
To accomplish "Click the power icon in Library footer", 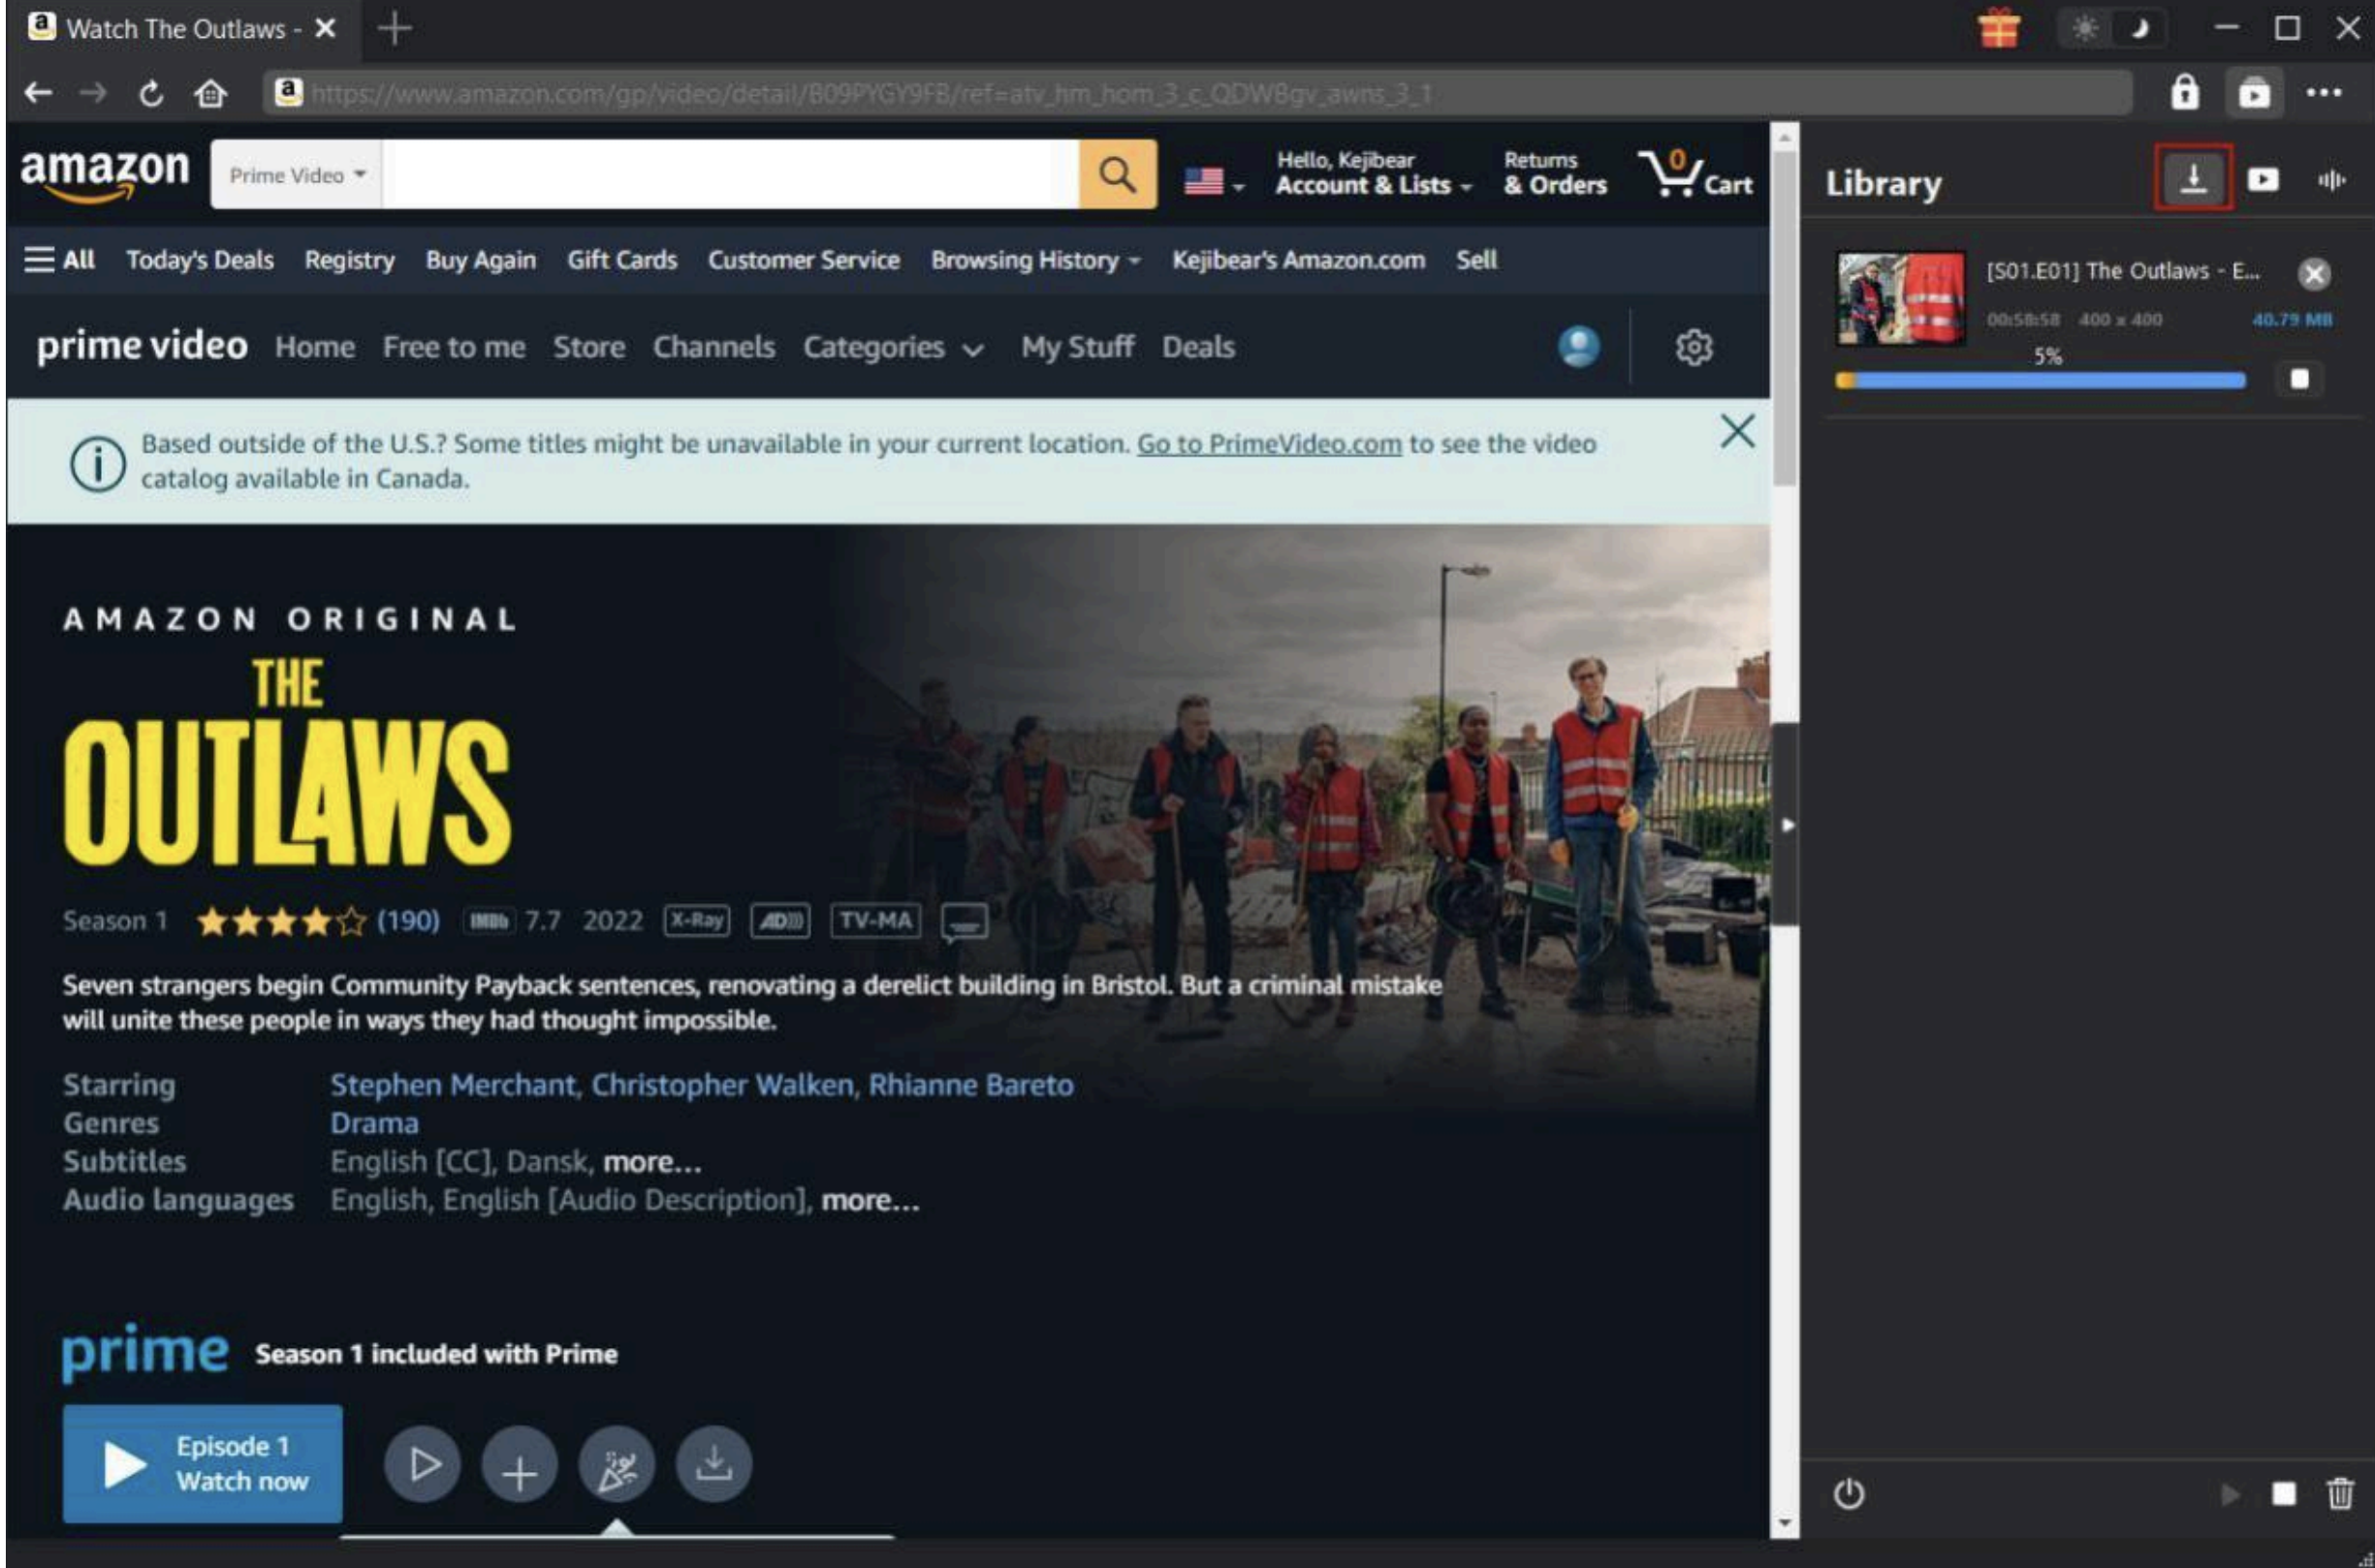I will [x=1848, y=1494].
